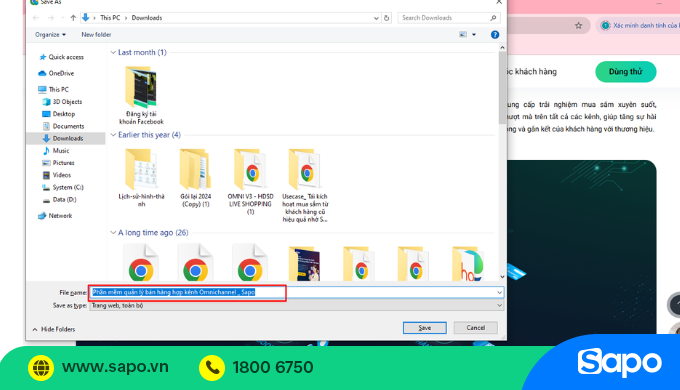Viewport: 680px width, 390px height.
Task: Collapse the Earlier this year group
Action: 113,135
